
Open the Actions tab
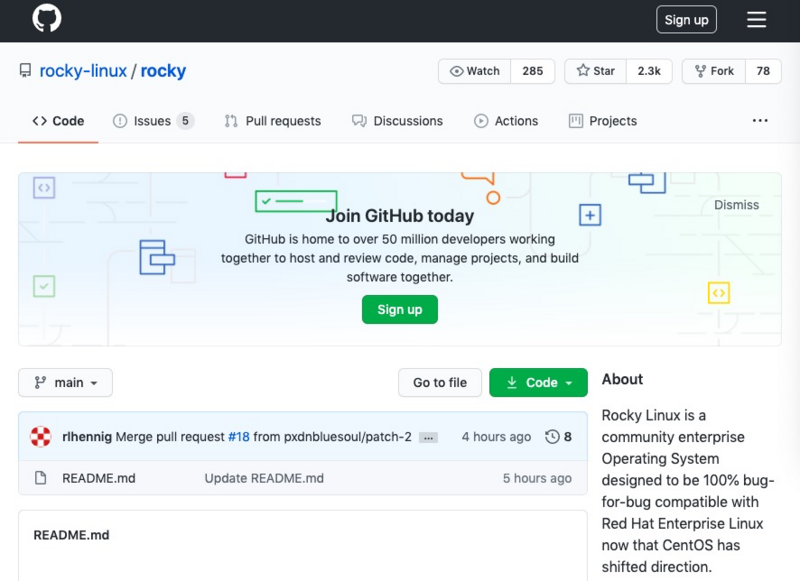tap(506, 121)
